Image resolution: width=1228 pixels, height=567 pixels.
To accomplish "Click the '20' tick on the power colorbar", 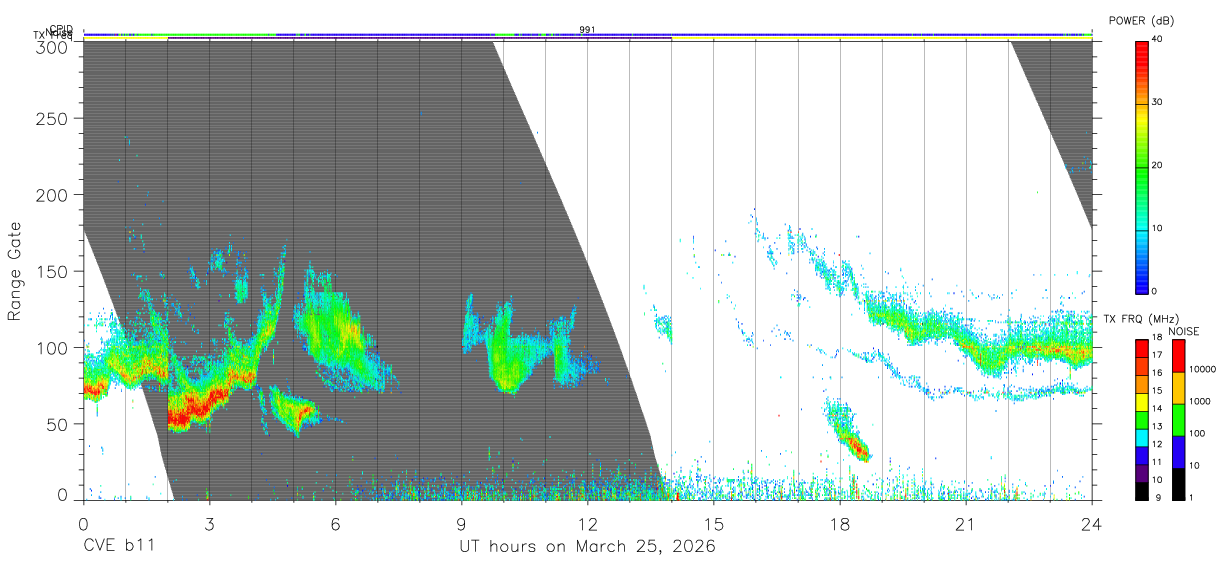I will [x=1158, y=165].
